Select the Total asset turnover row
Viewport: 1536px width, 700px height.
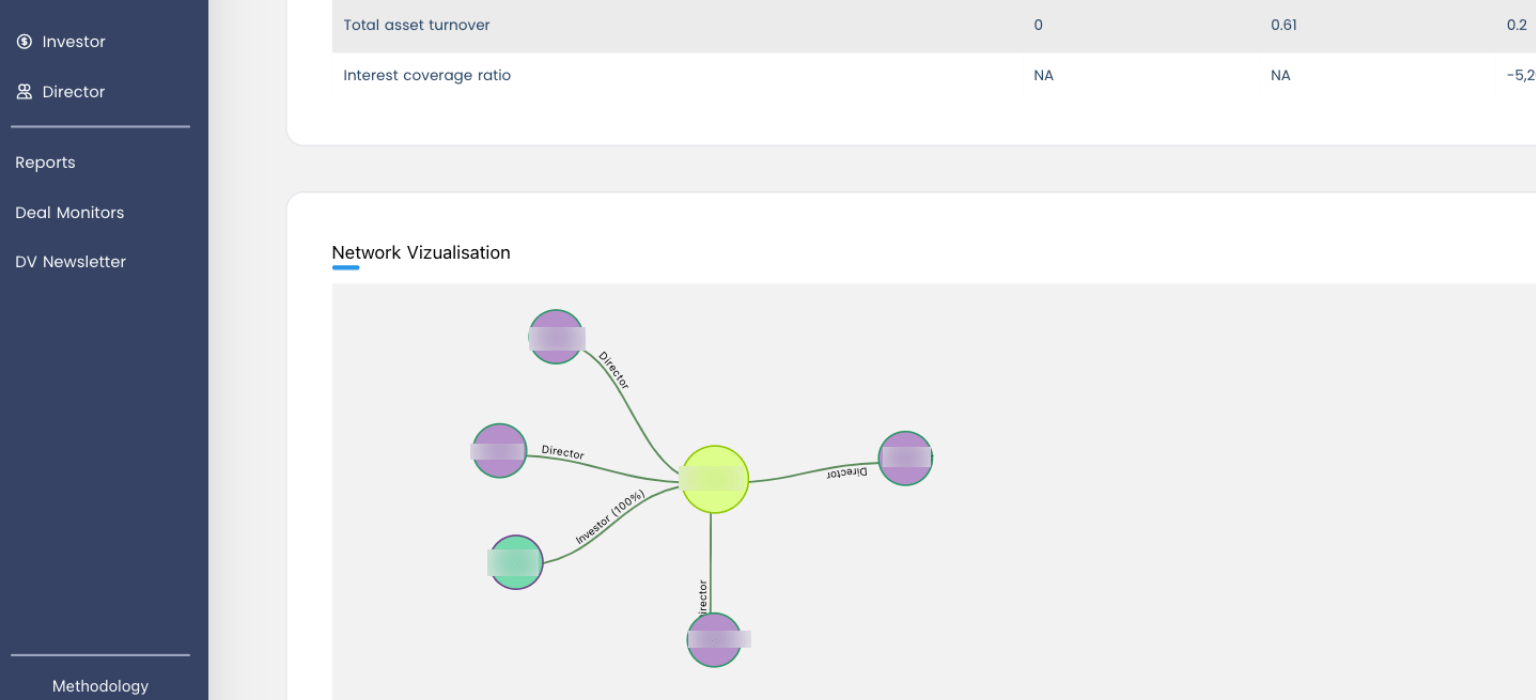[x=416, y=25]
